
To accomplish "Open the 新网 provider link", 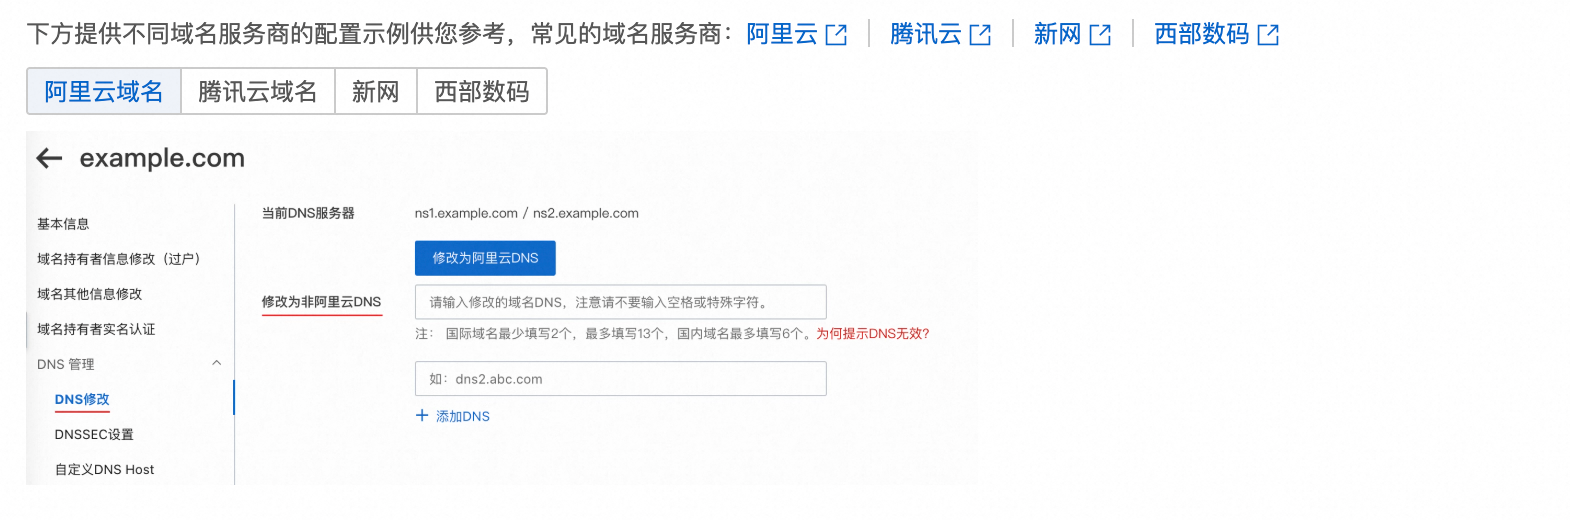I will [x=1058, y=34].
